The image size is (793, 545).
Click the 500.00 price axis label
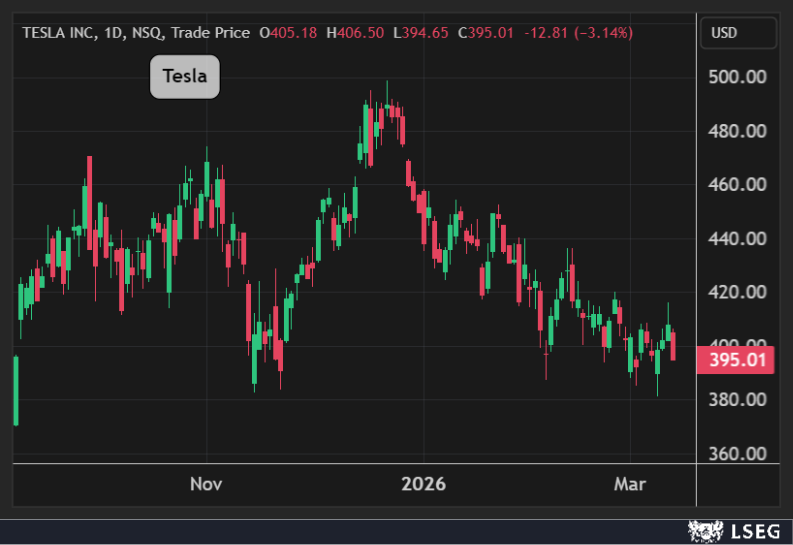[737, 77]
